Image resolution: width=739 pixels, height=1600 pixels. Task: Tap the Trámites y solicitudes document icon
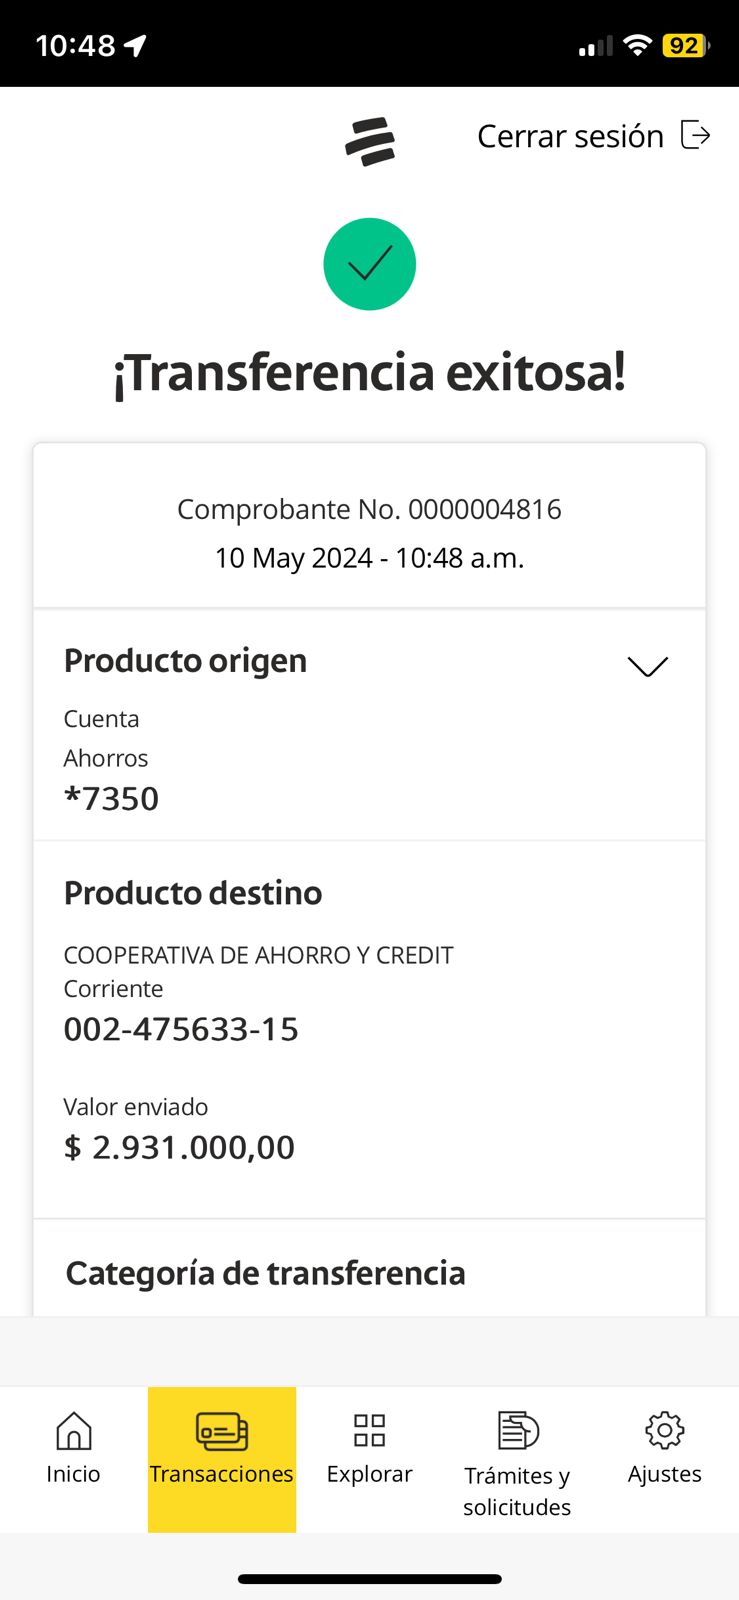(517, 1431)
